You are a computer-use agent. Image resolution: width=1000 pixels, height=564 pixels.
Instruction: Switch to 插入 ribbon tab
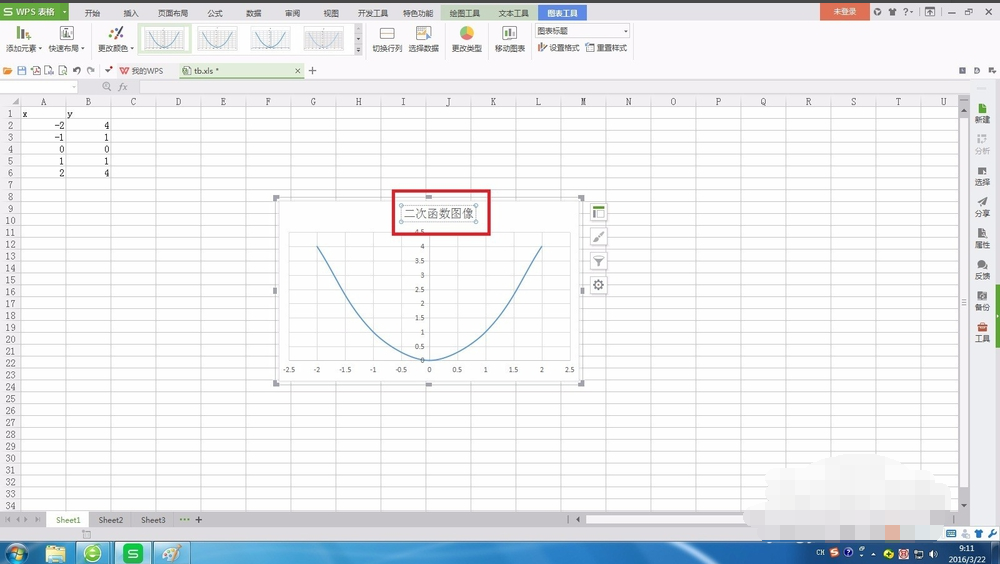point(131,13)
